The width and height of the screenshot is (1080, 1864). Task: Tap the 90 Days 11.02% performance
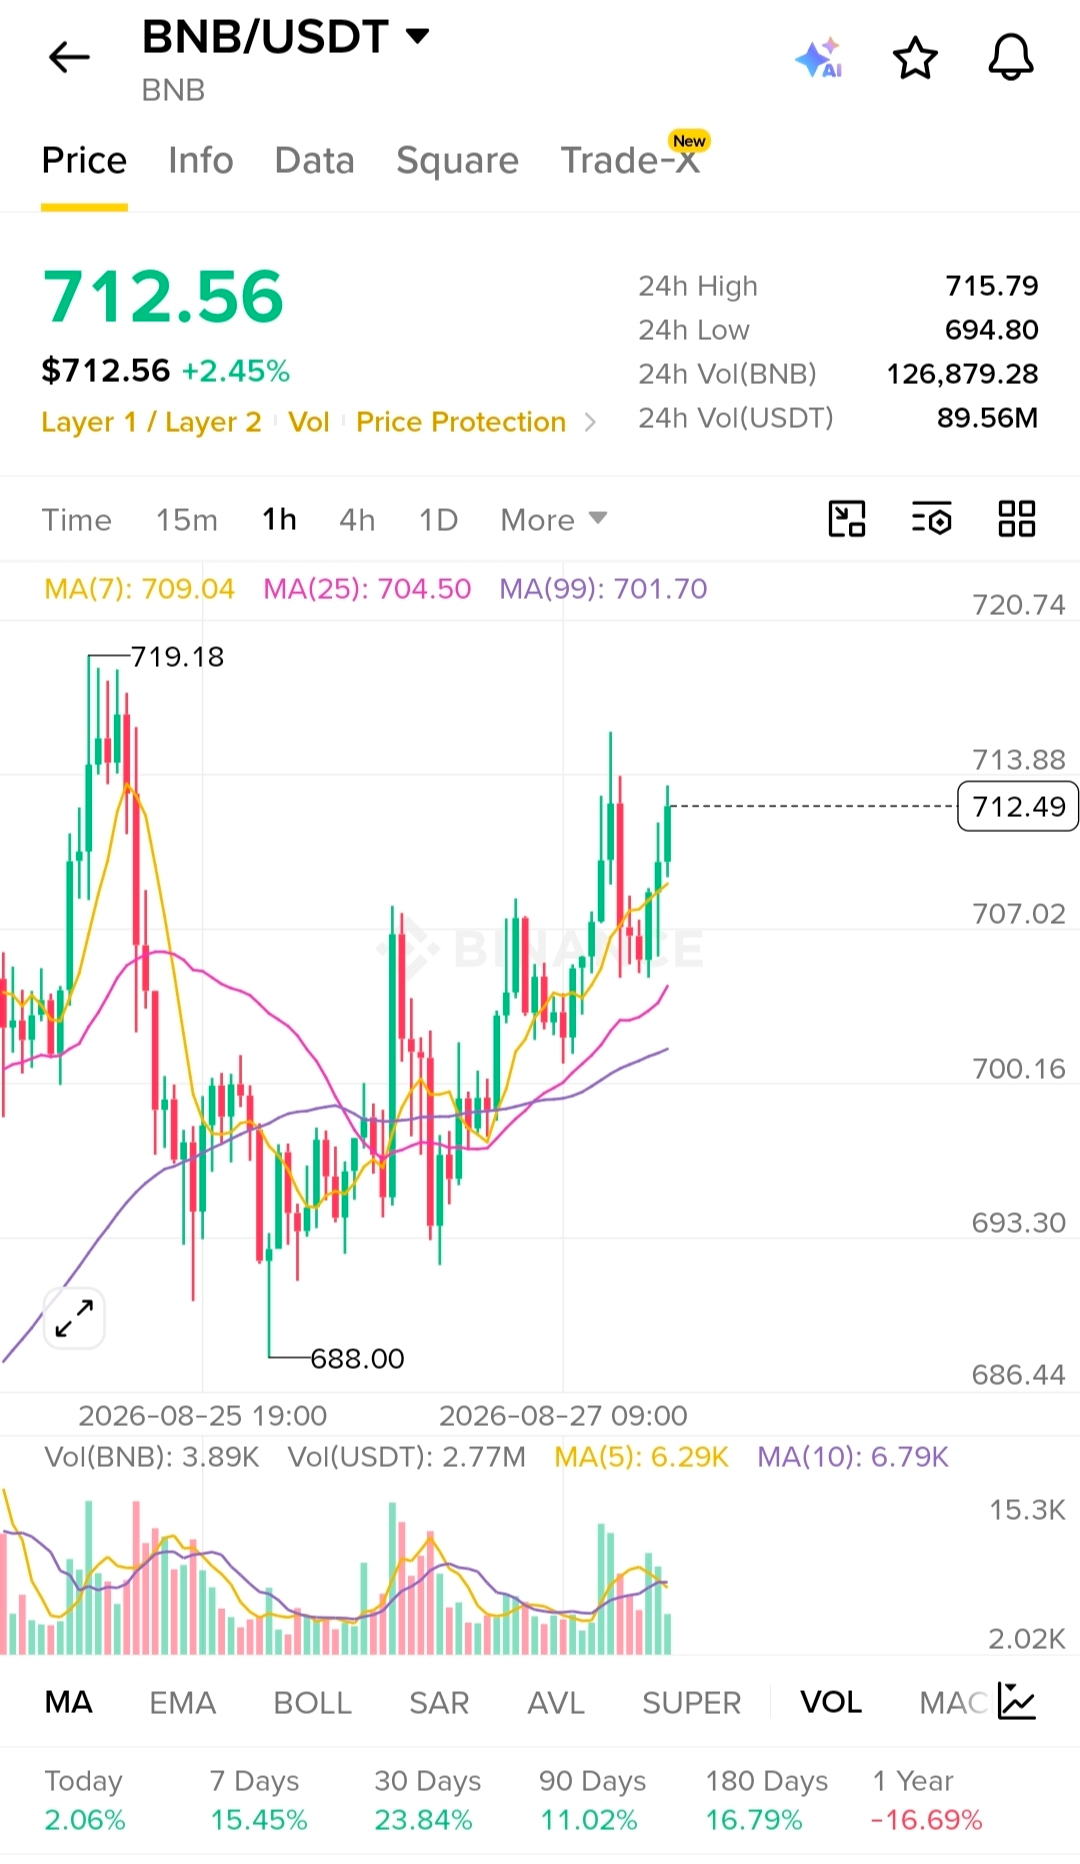point(592,1800)
